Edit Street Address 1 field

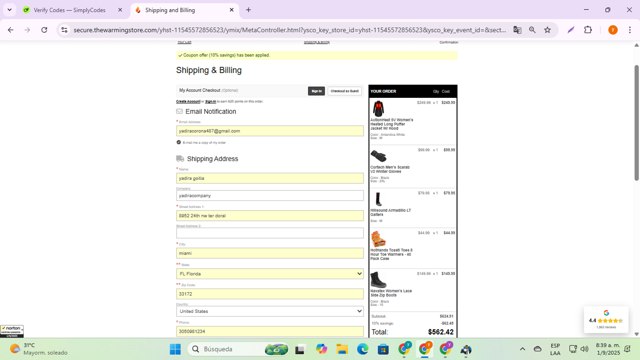pos(270,216)
